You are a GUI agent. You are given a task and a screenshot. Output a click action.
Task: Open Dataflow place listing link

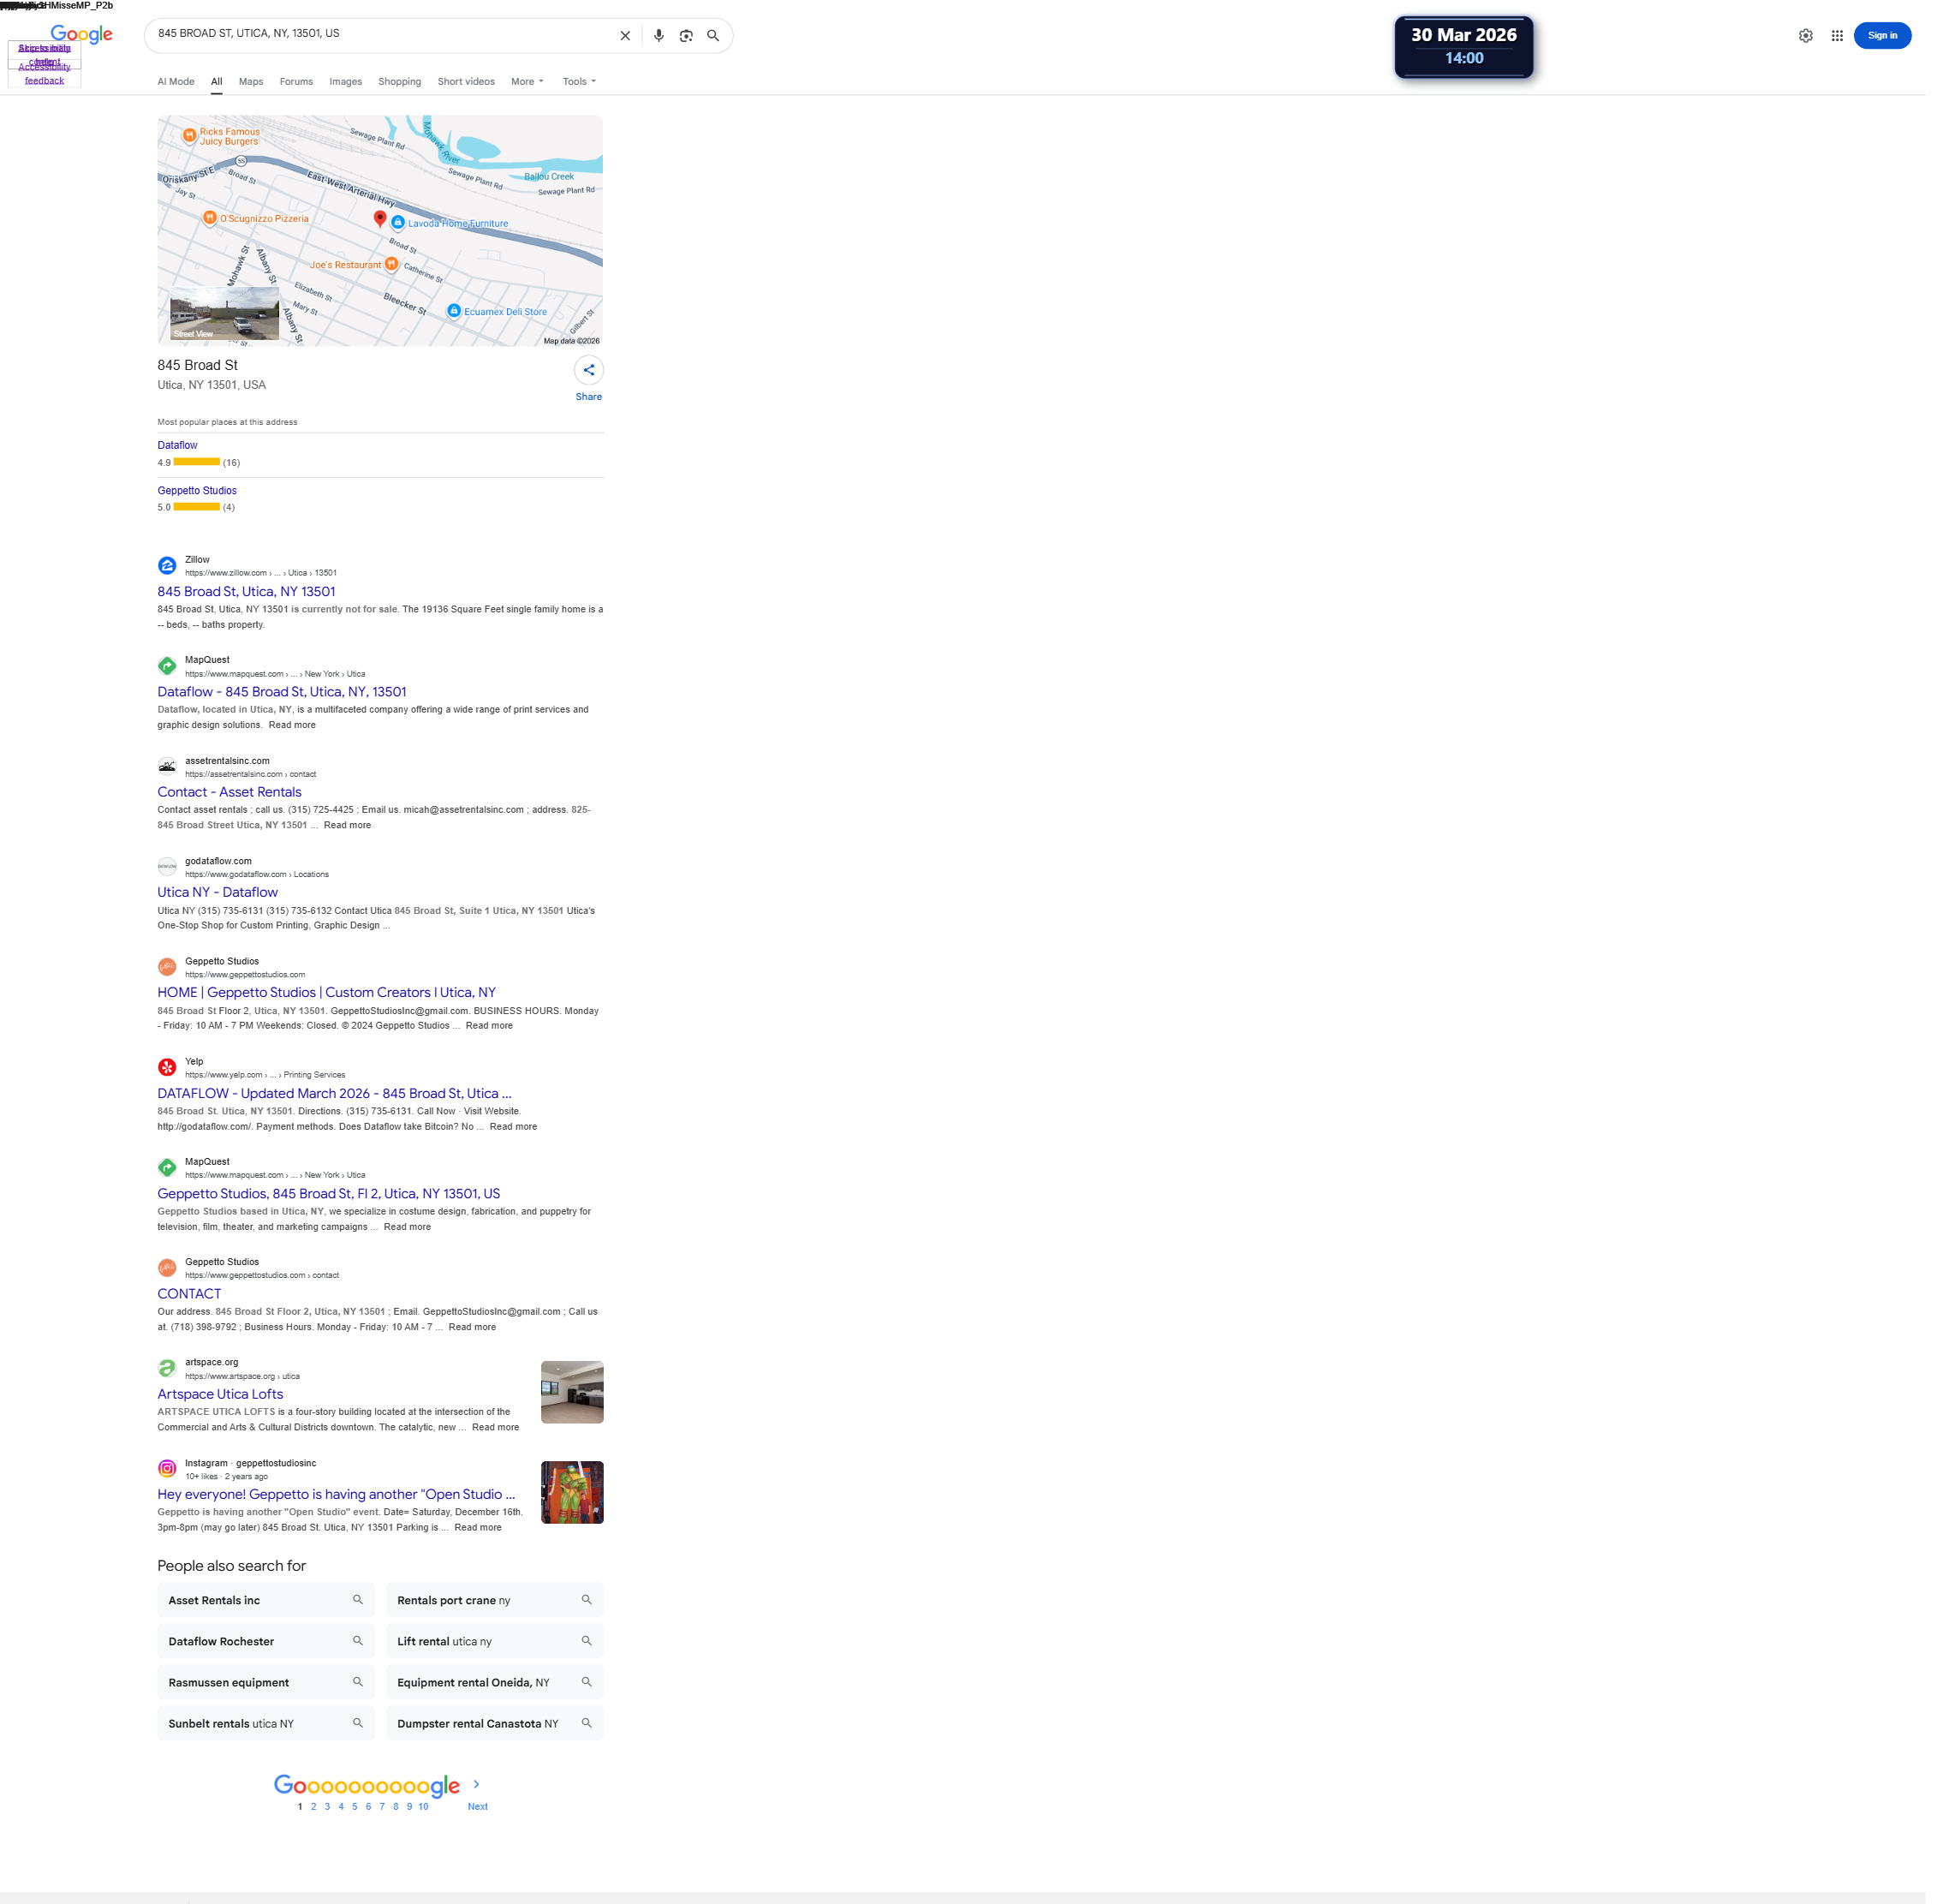coord(177,445)
